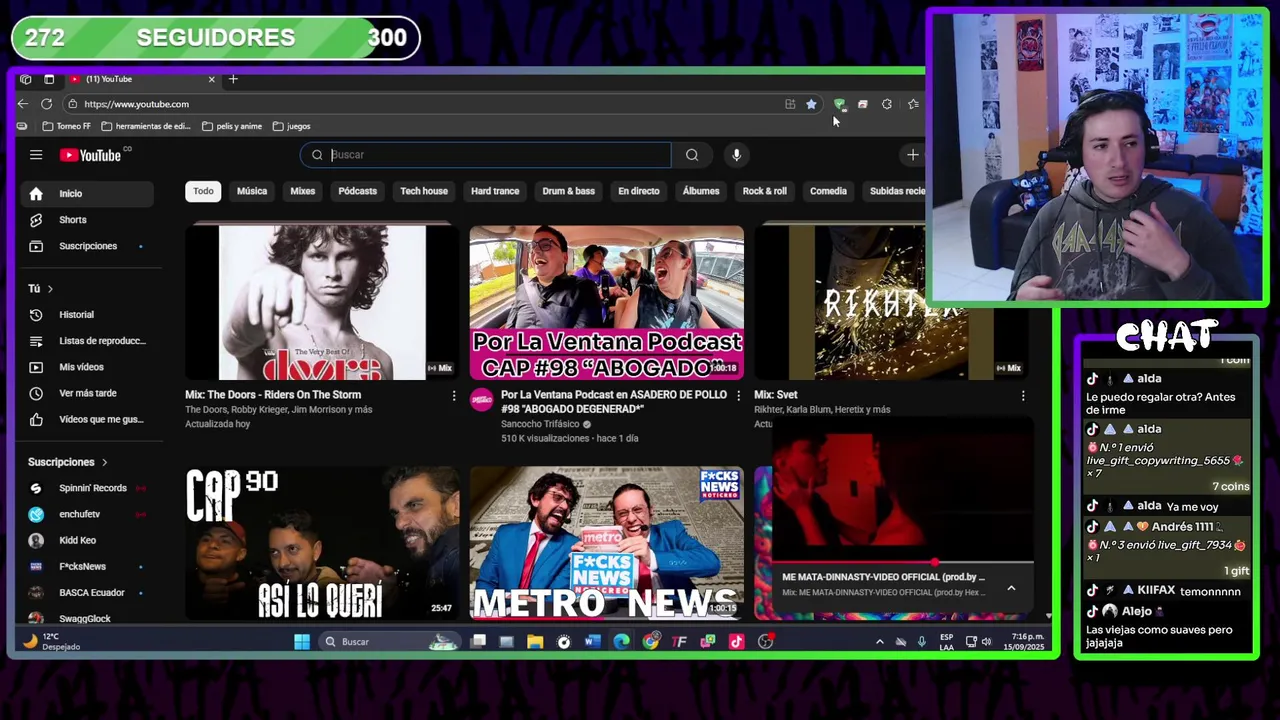
Task: Select the Pódcasts filter chip
Action: tap(357, 191)
